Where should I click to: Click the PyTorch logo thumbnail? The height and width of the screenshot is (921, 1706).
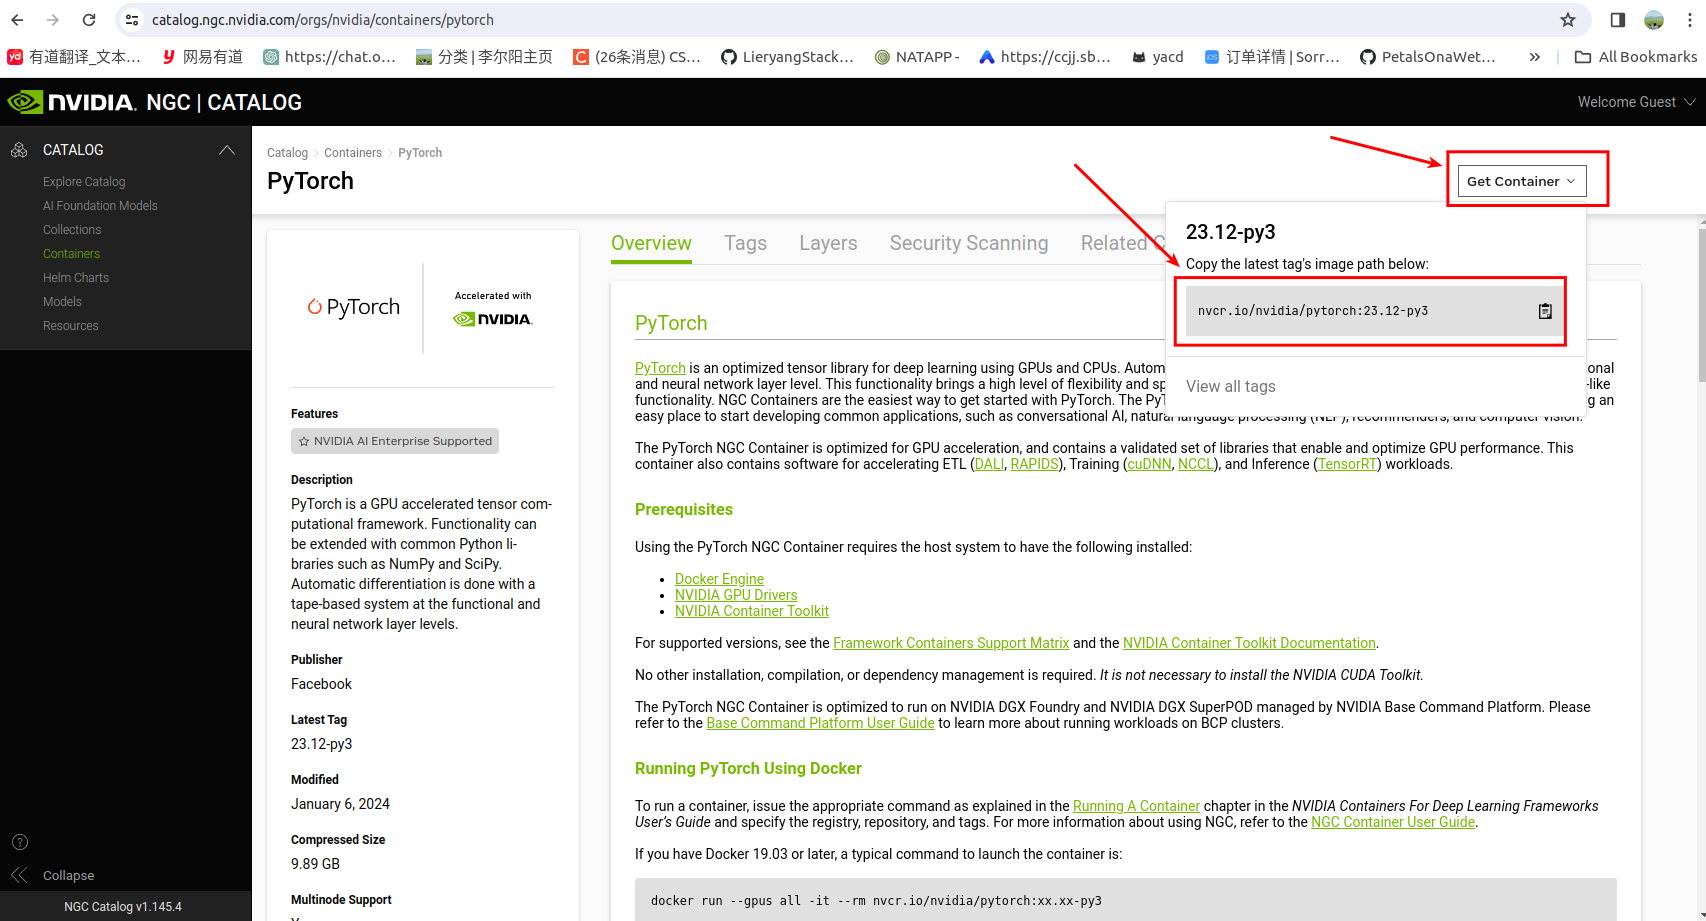pos(353,307)
